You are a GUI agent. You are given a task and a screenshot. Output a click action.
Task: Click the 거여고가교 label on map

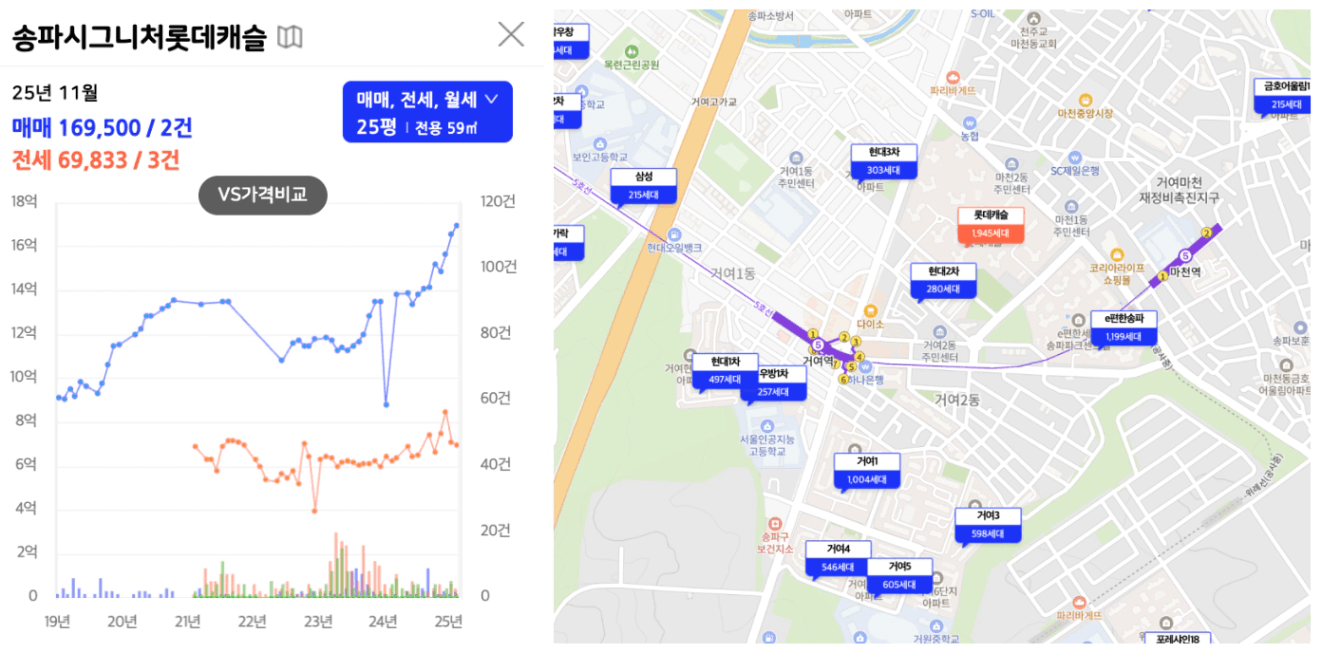click(713, 101)
